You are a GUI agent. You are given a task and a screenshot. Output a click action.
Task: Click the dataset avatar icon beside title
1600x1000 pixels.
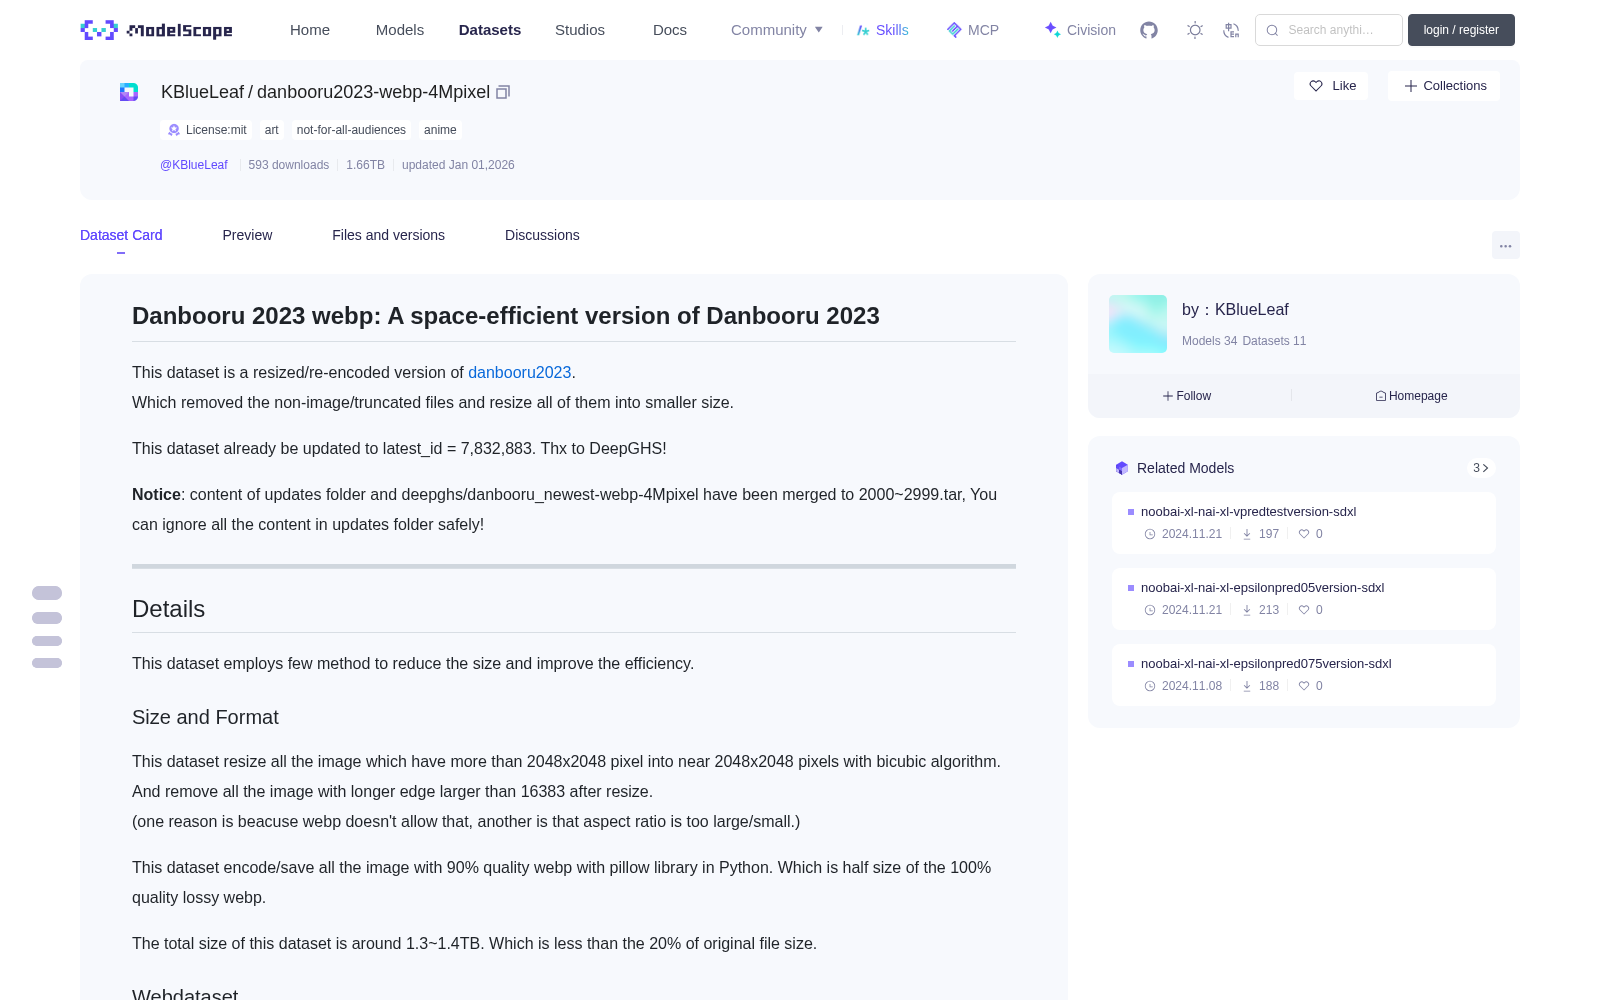click(x=129, y=92)
